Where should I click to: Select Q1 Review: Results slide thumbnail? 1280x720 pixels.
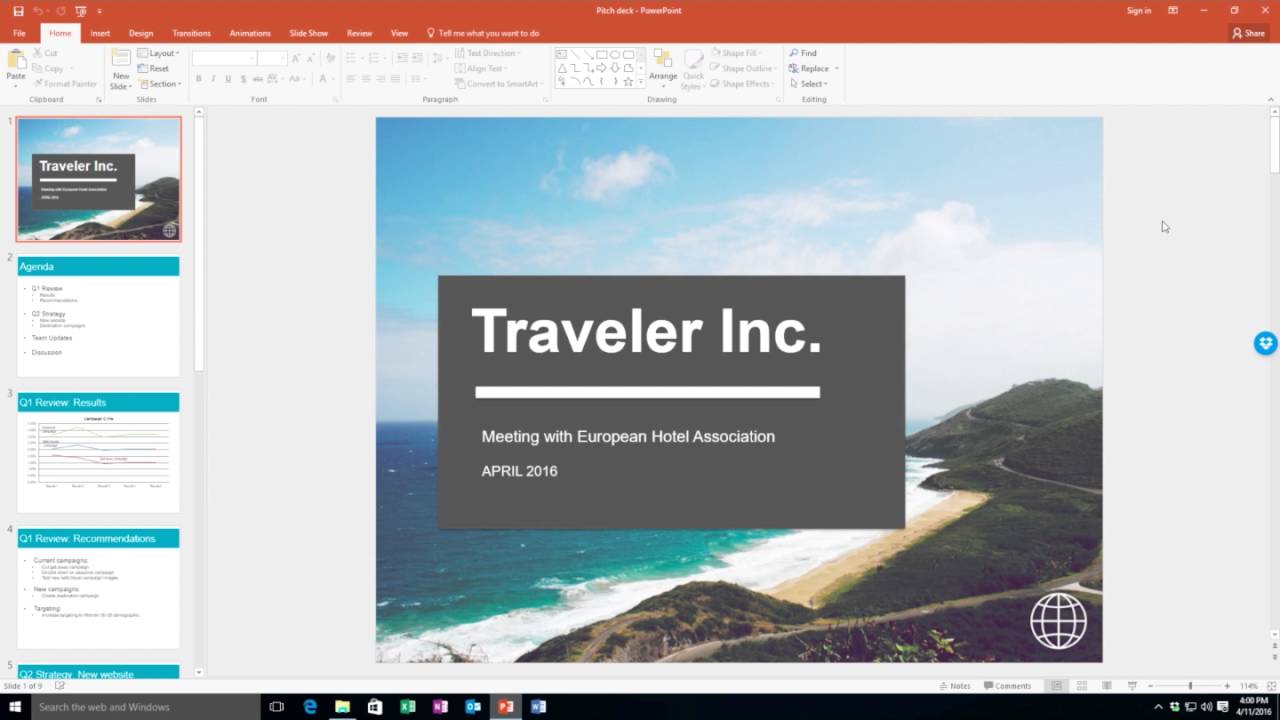click(x=98, y=452)
